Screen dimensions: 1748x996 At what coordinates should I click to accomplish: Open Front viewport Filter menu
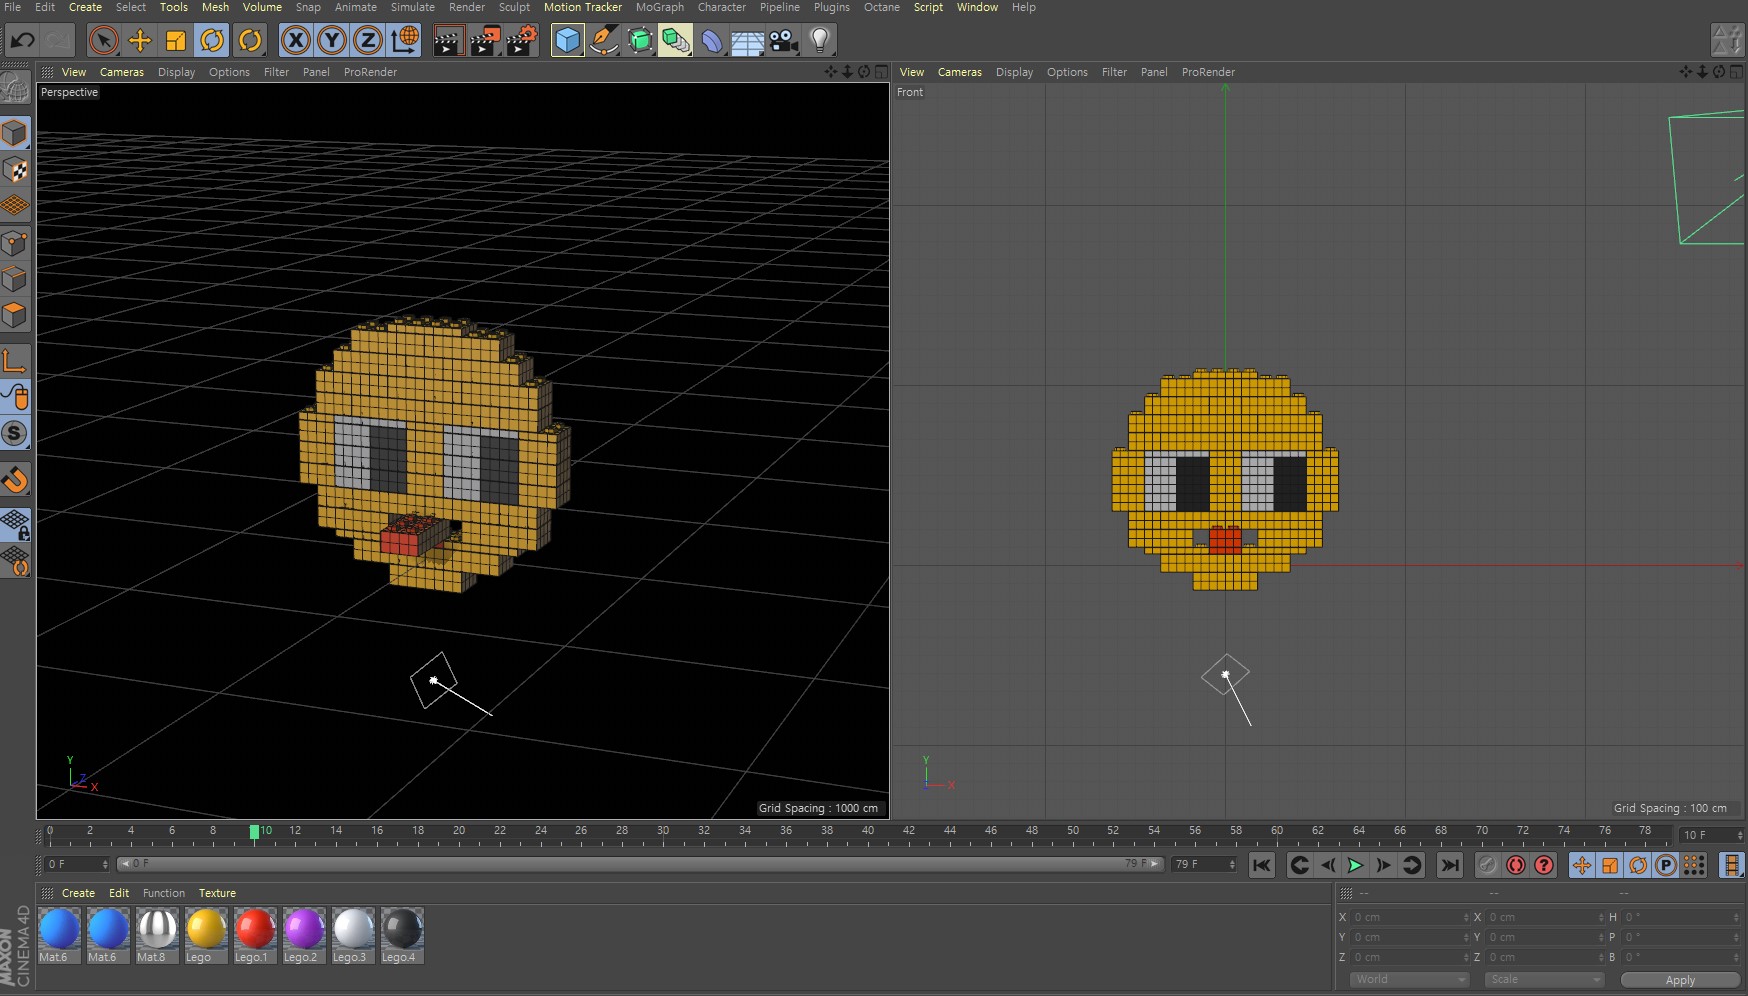tap(1114, 72)
